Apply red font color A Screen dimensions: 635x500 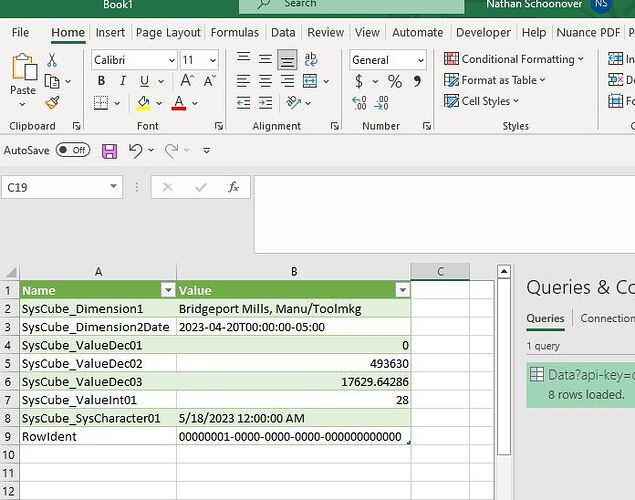(x=179, y=103)
